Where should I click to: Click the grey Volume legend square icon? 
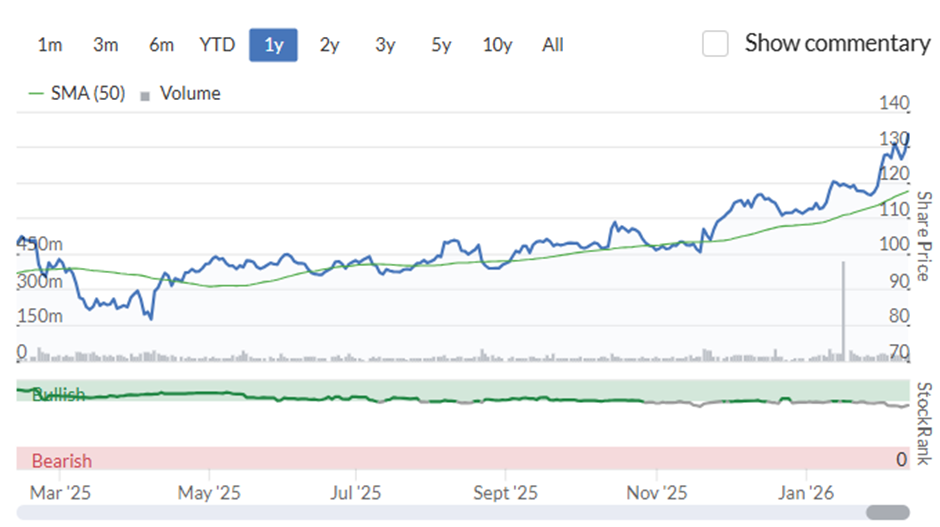(x=144, y=96)
